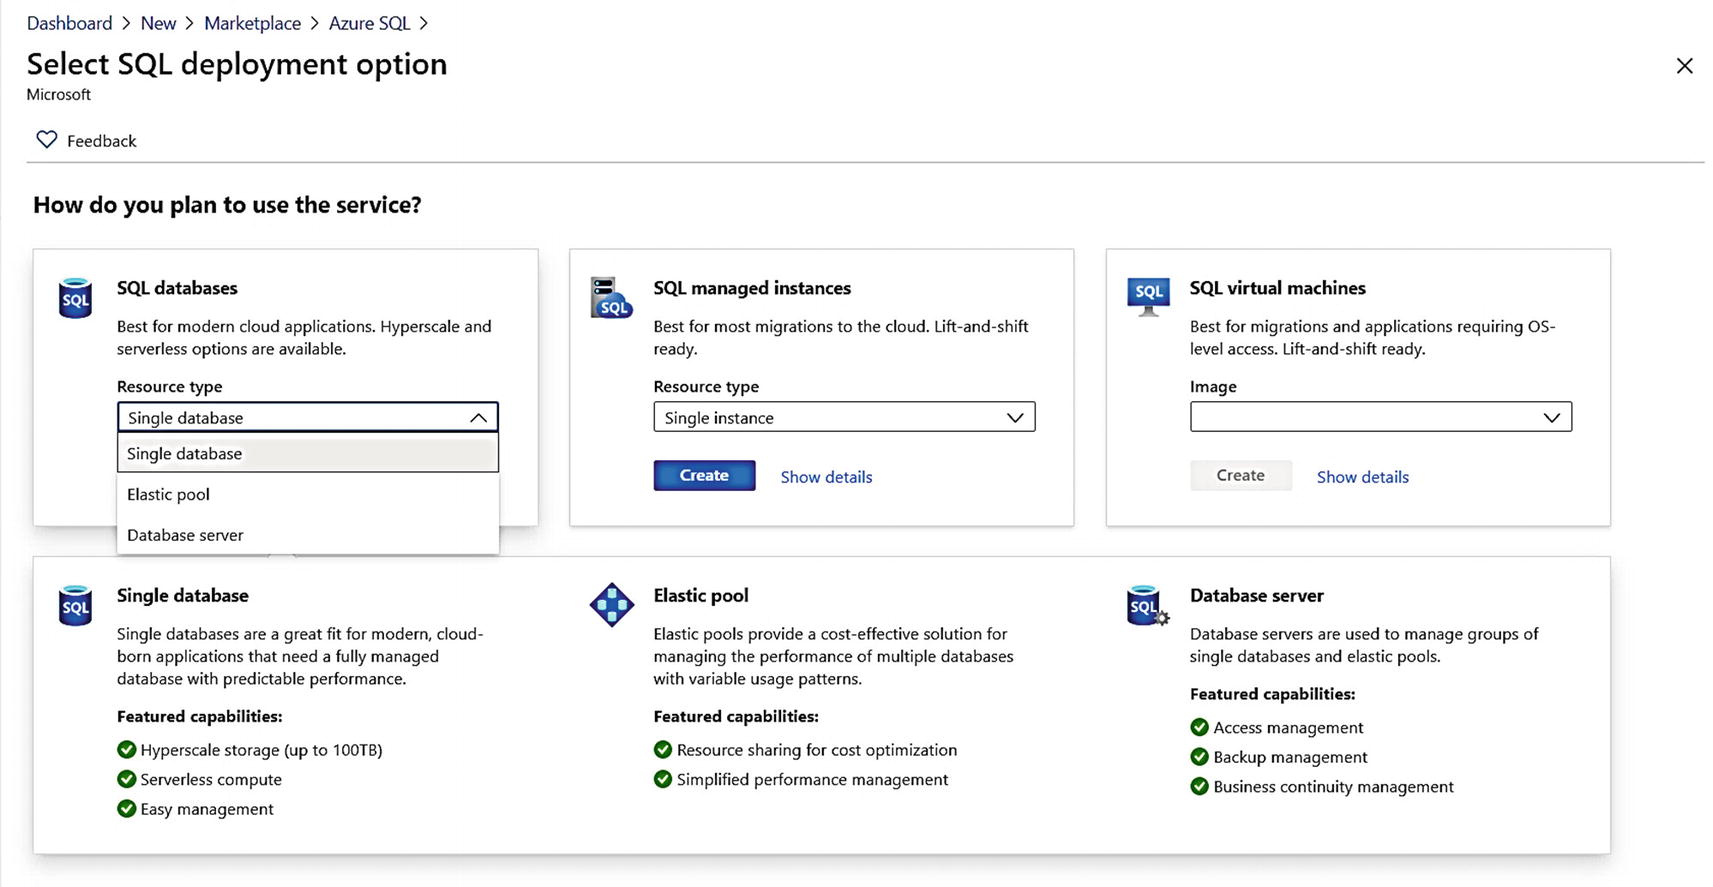Open the Marketplace breadcrumb link

click(x=252, y=23)
